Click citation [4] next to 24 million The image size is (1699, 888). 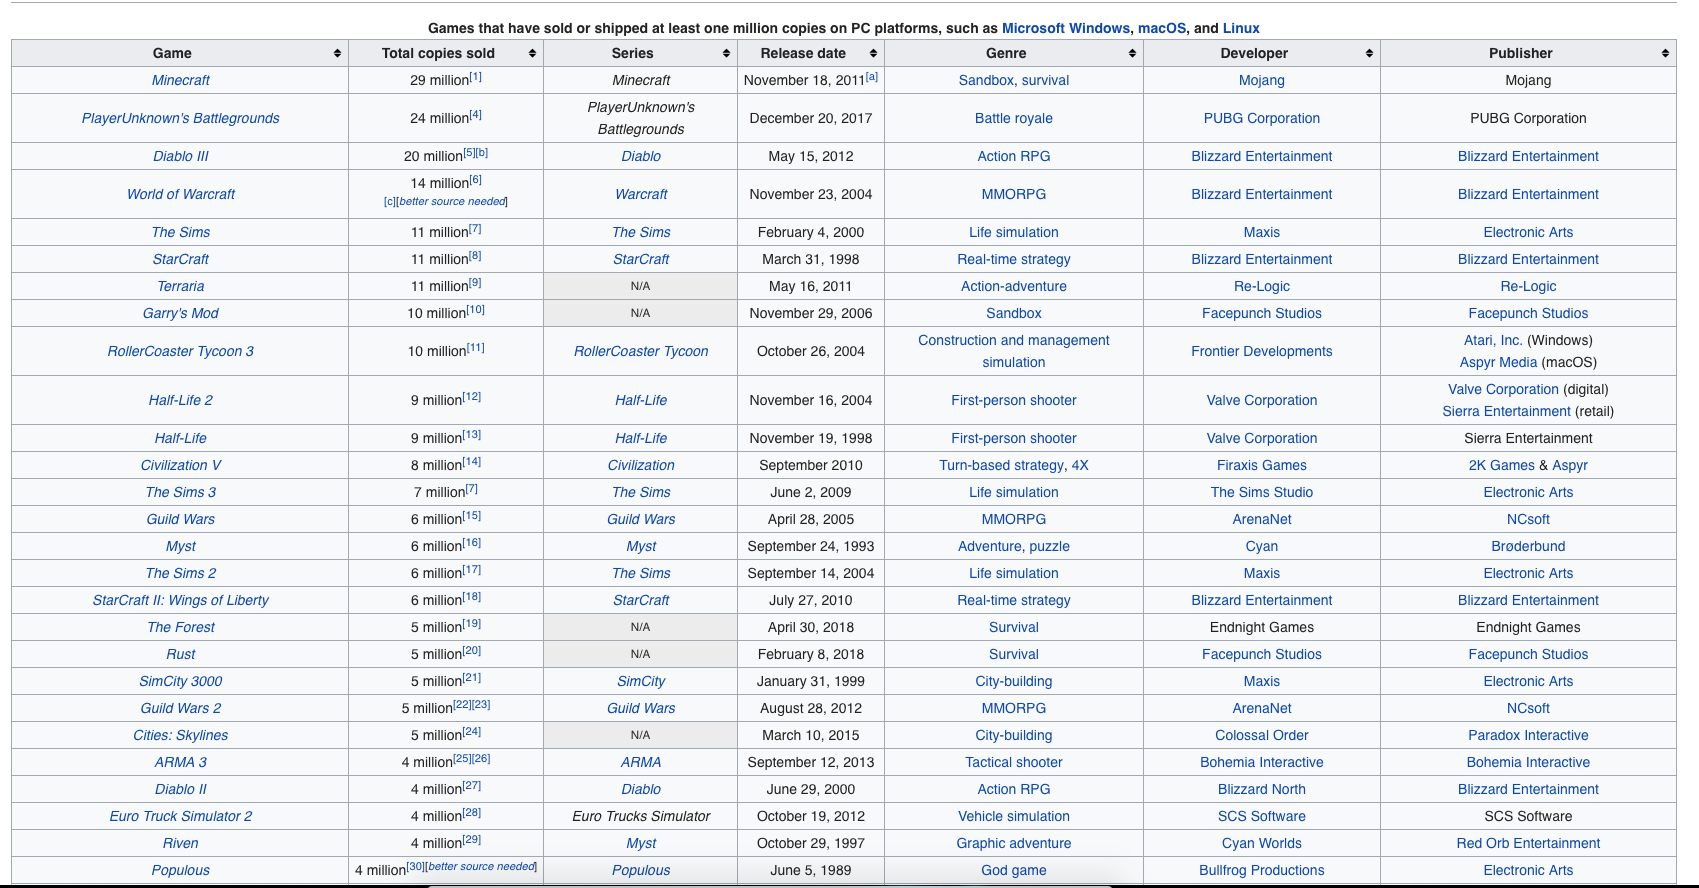[476, 115]
